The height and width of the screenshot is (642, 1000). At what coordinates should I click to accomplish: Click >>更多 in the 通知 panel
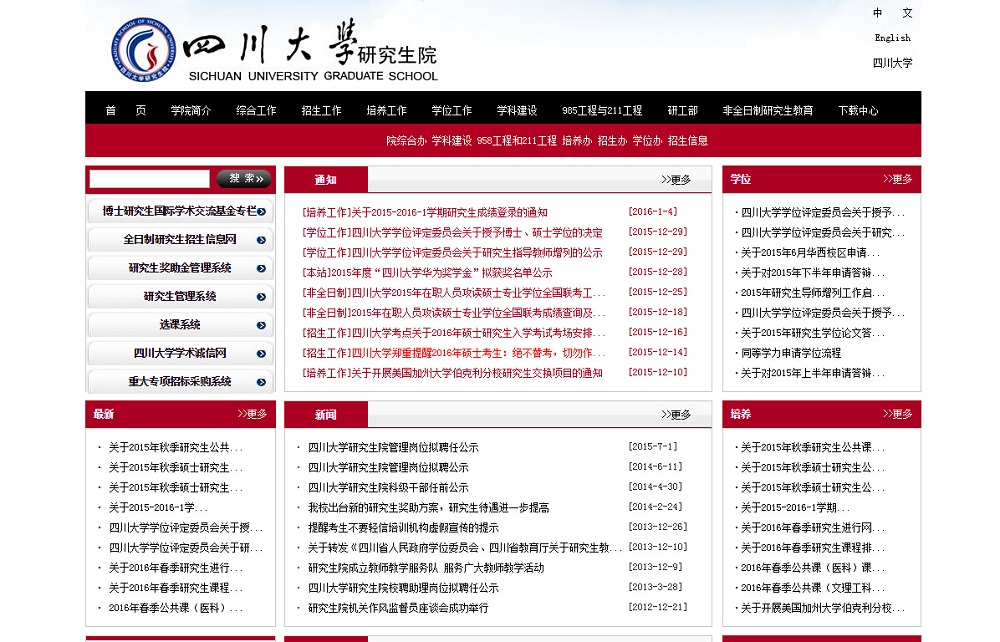pos(676,180)
